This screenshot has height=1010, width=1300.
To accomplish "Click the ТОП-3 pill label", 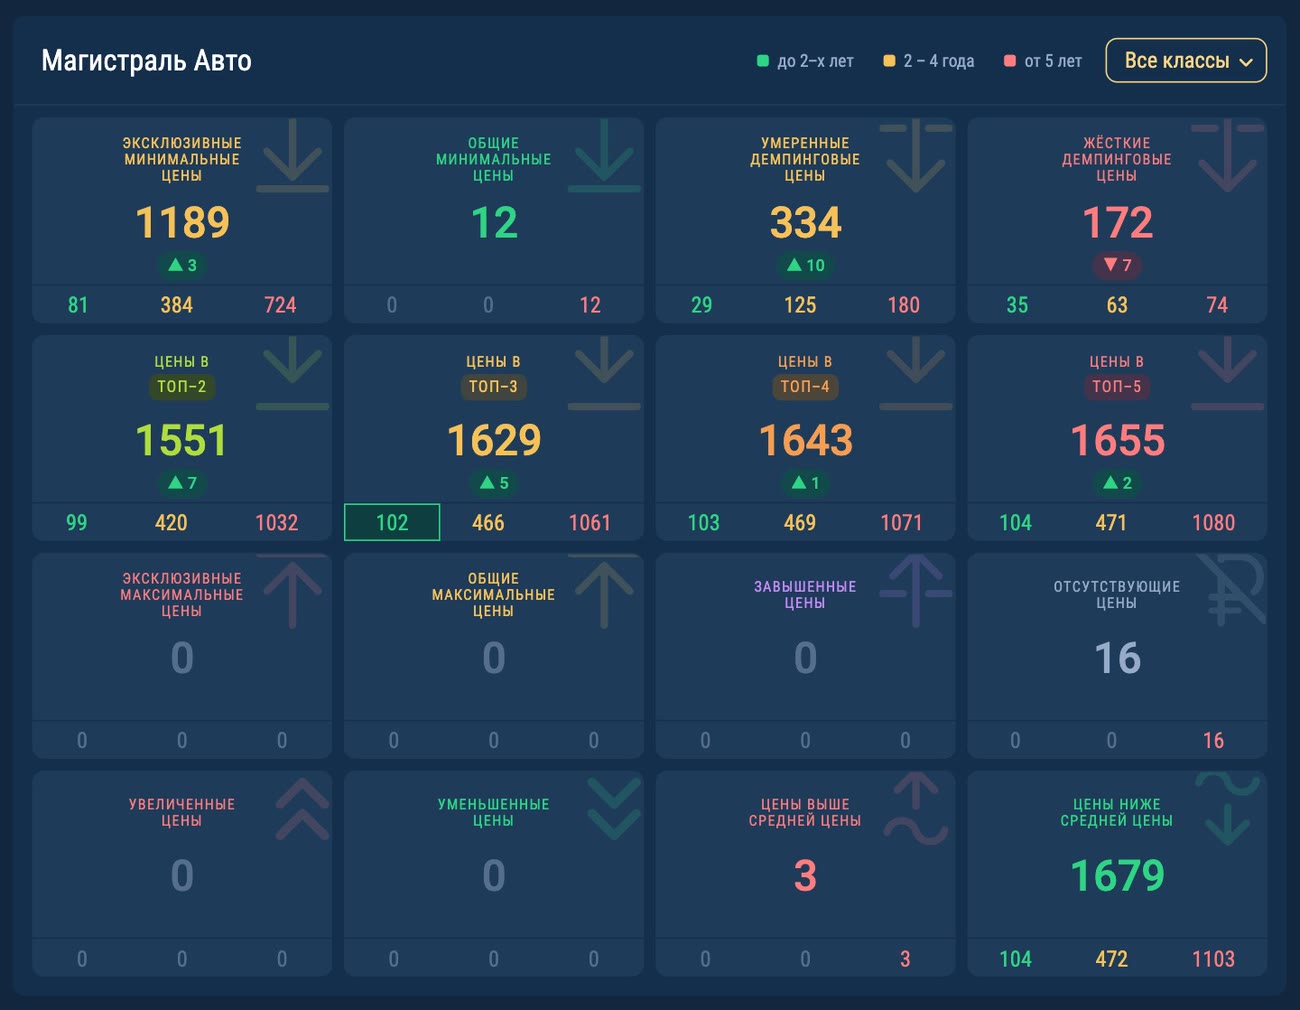I will pyautogui.click(x=494, y=386).
